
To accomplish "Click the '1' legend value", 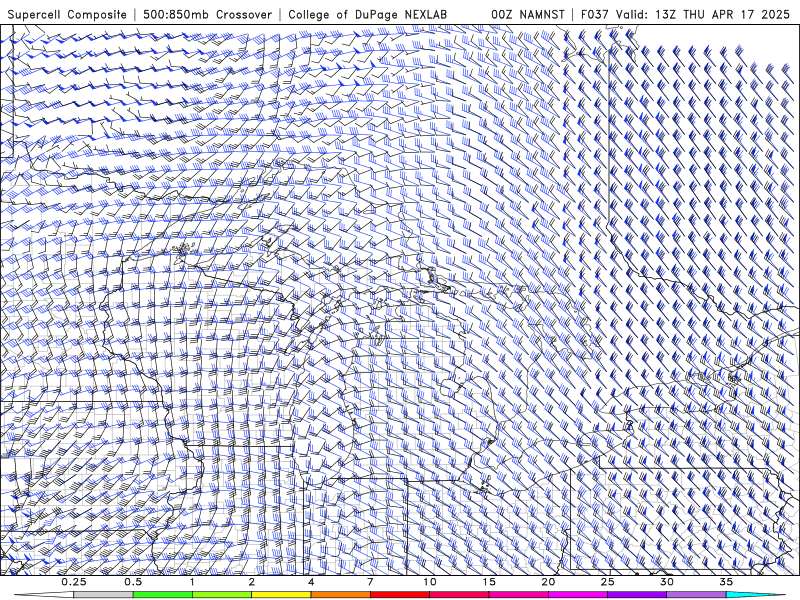I will pos(192,582).
